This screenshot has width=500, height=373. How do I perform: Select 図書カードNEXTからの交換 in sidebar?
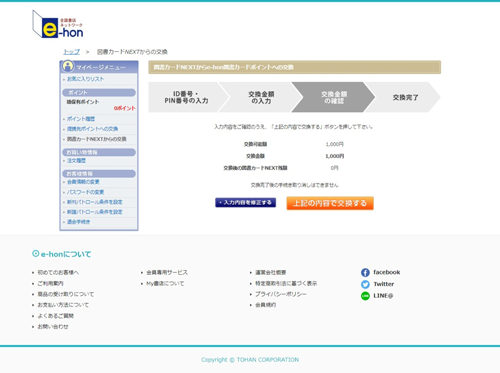tap(97, 139)
